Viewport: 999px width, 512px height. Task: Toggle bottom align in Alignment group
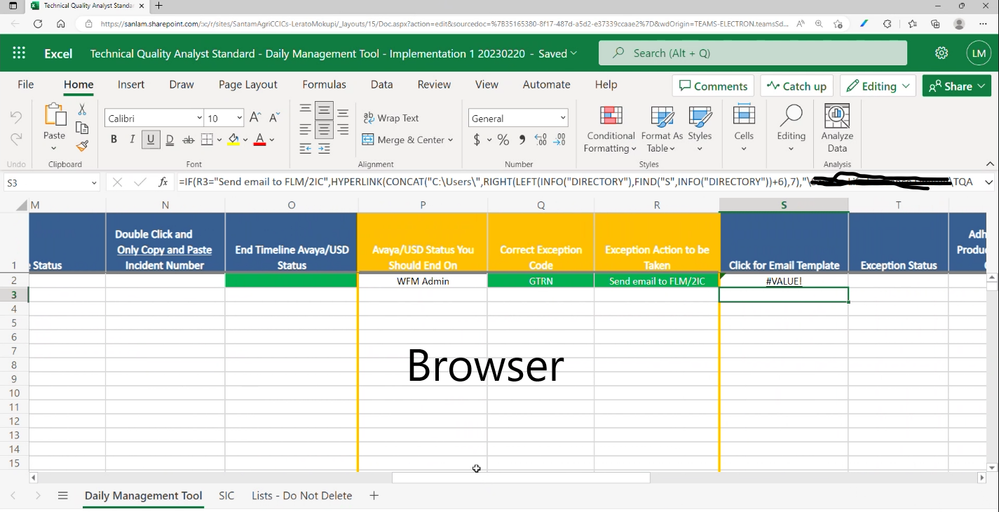(343, 111)
